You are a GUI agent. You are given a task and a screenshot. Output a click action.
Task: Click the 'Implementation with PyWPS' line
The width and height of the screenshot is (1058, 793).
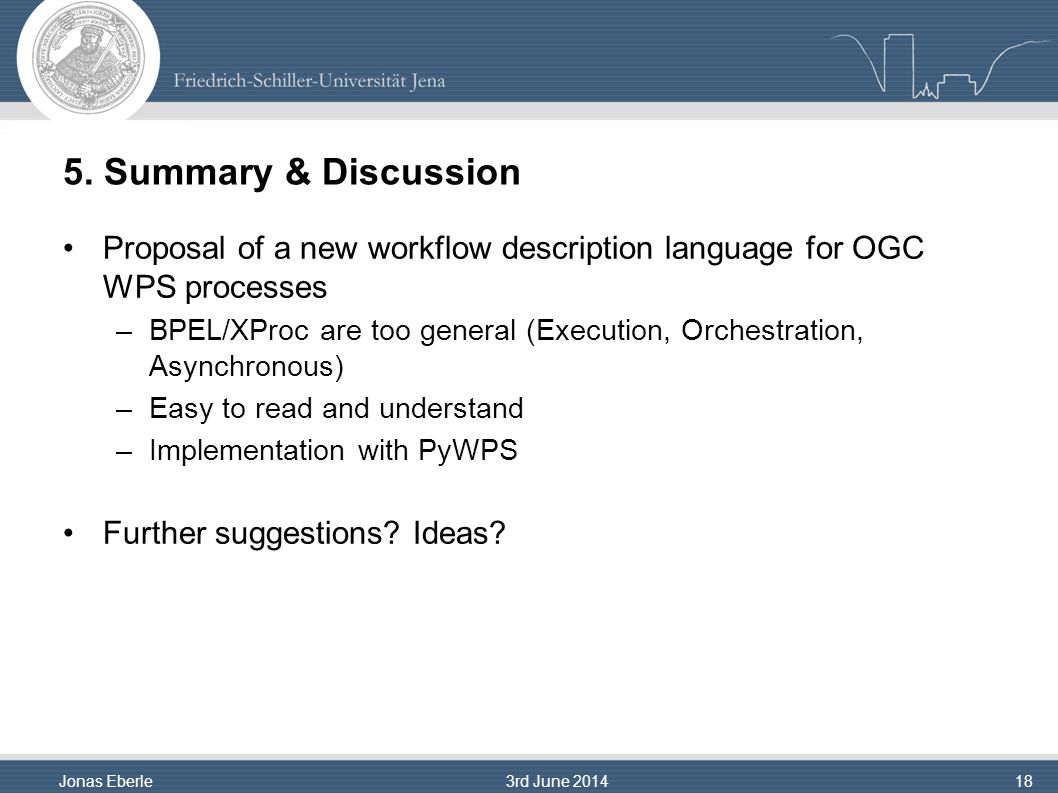click(333, 450)
